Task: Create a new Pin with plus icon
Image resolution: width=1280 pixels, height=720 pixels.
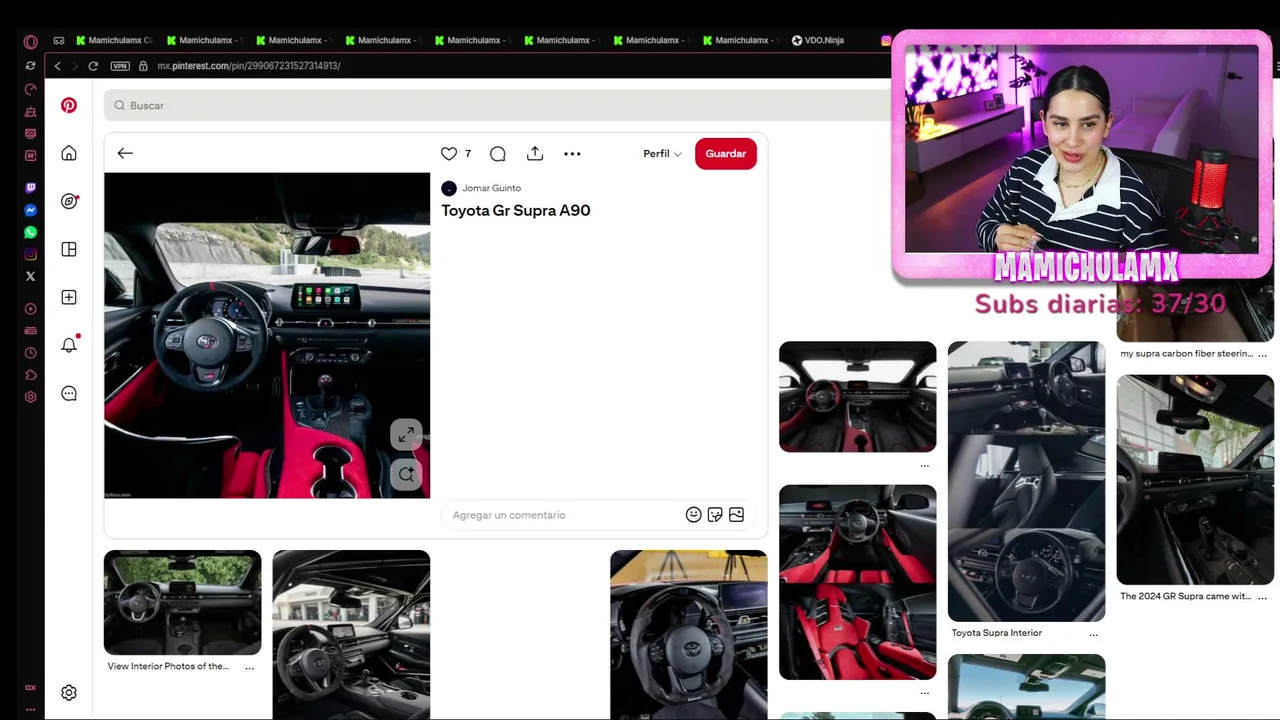Action: click(x=69, y=297)
